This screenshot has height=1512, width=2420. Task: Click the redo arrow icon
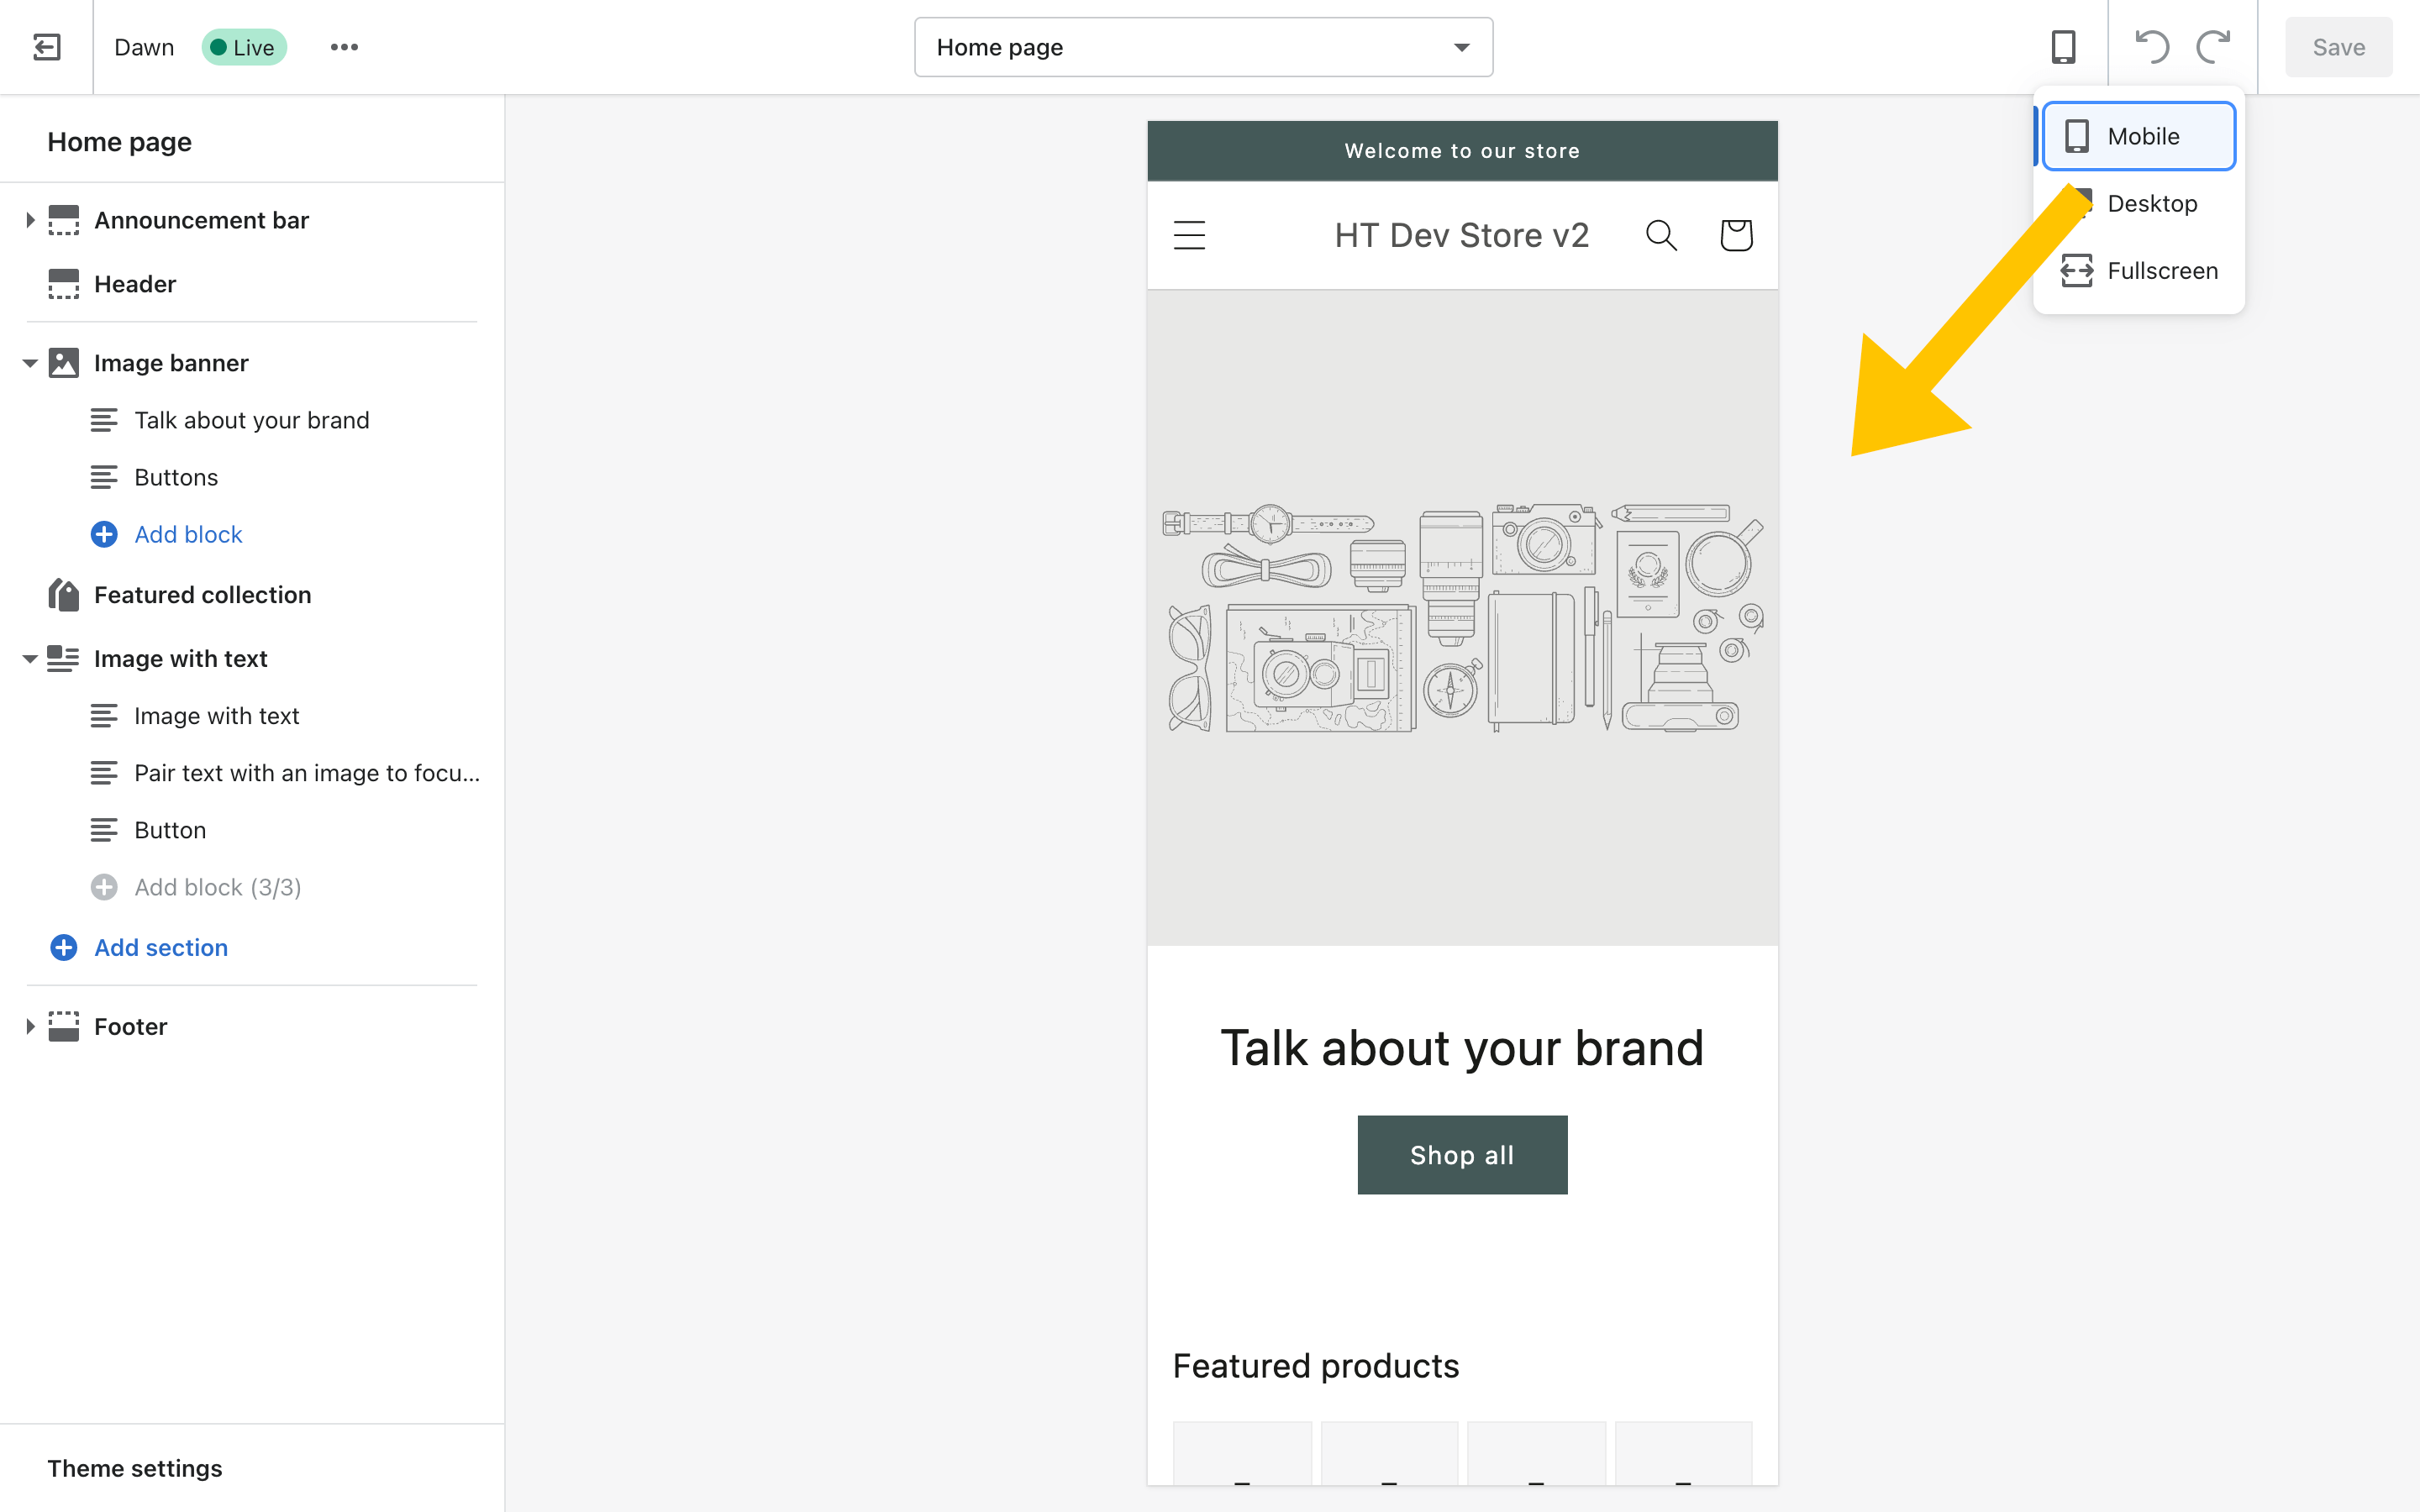tap(2214, 45)
